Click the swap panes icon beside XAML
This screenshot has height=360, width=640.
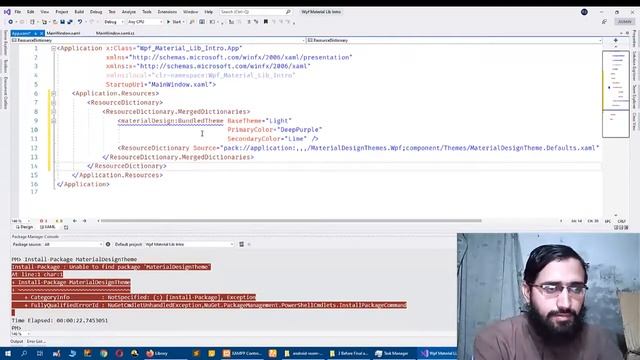click(x=66, y=227)
